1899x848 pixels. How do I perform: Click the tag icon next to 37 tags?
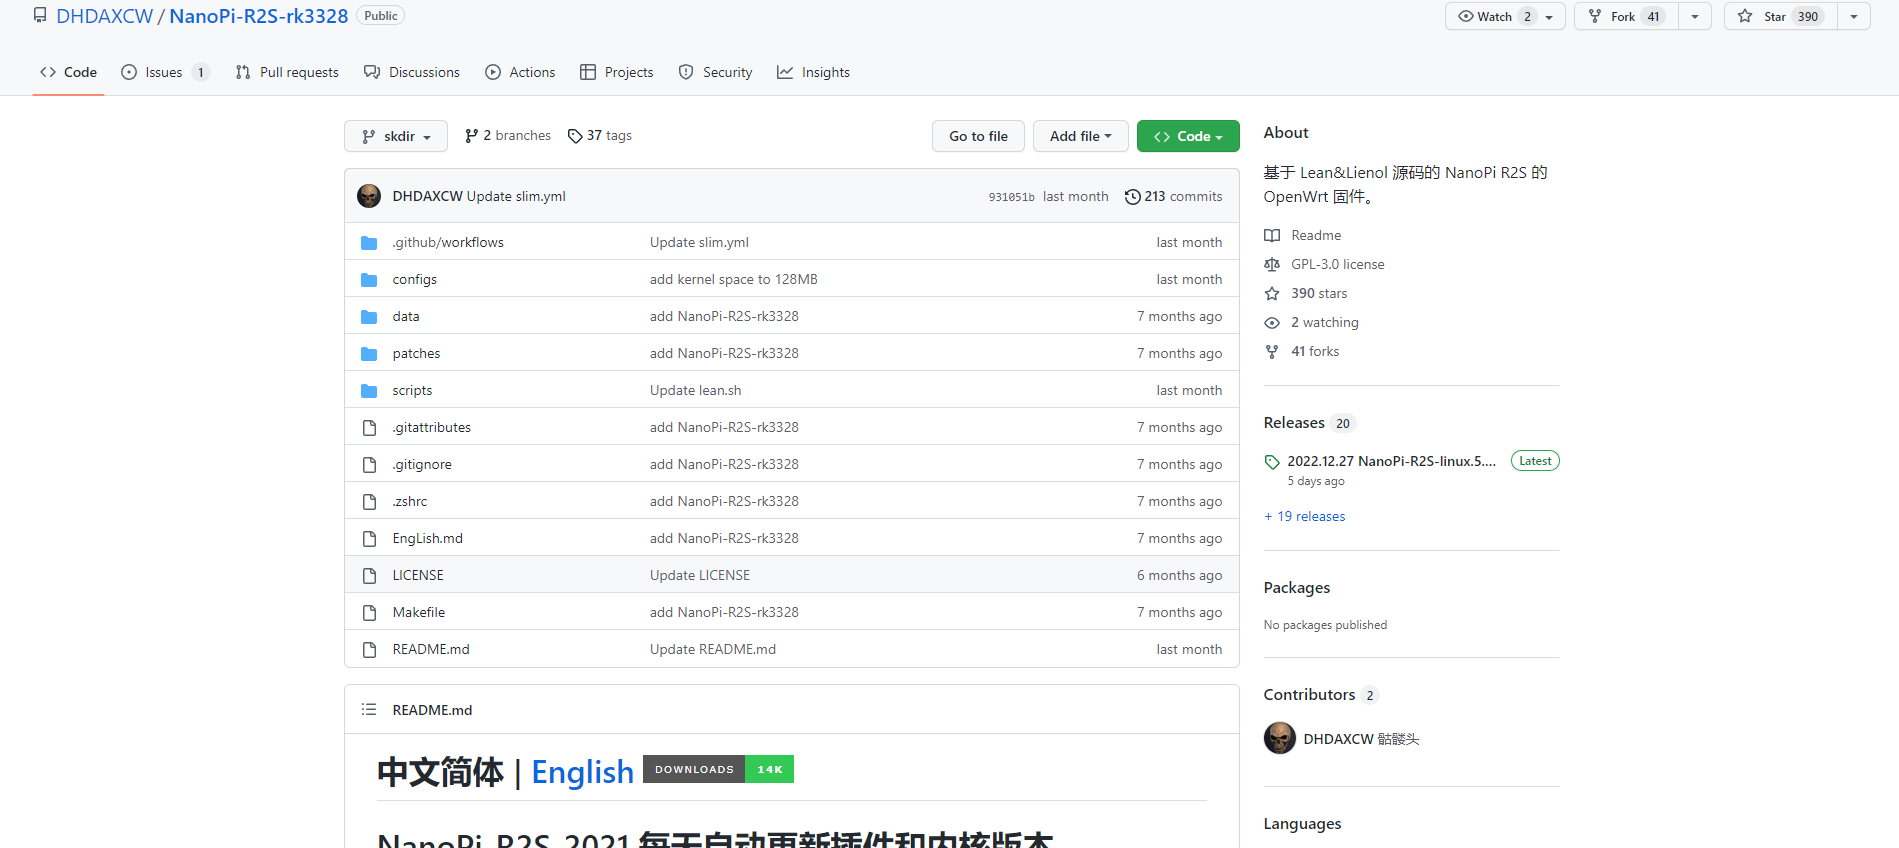click(575, 136)
